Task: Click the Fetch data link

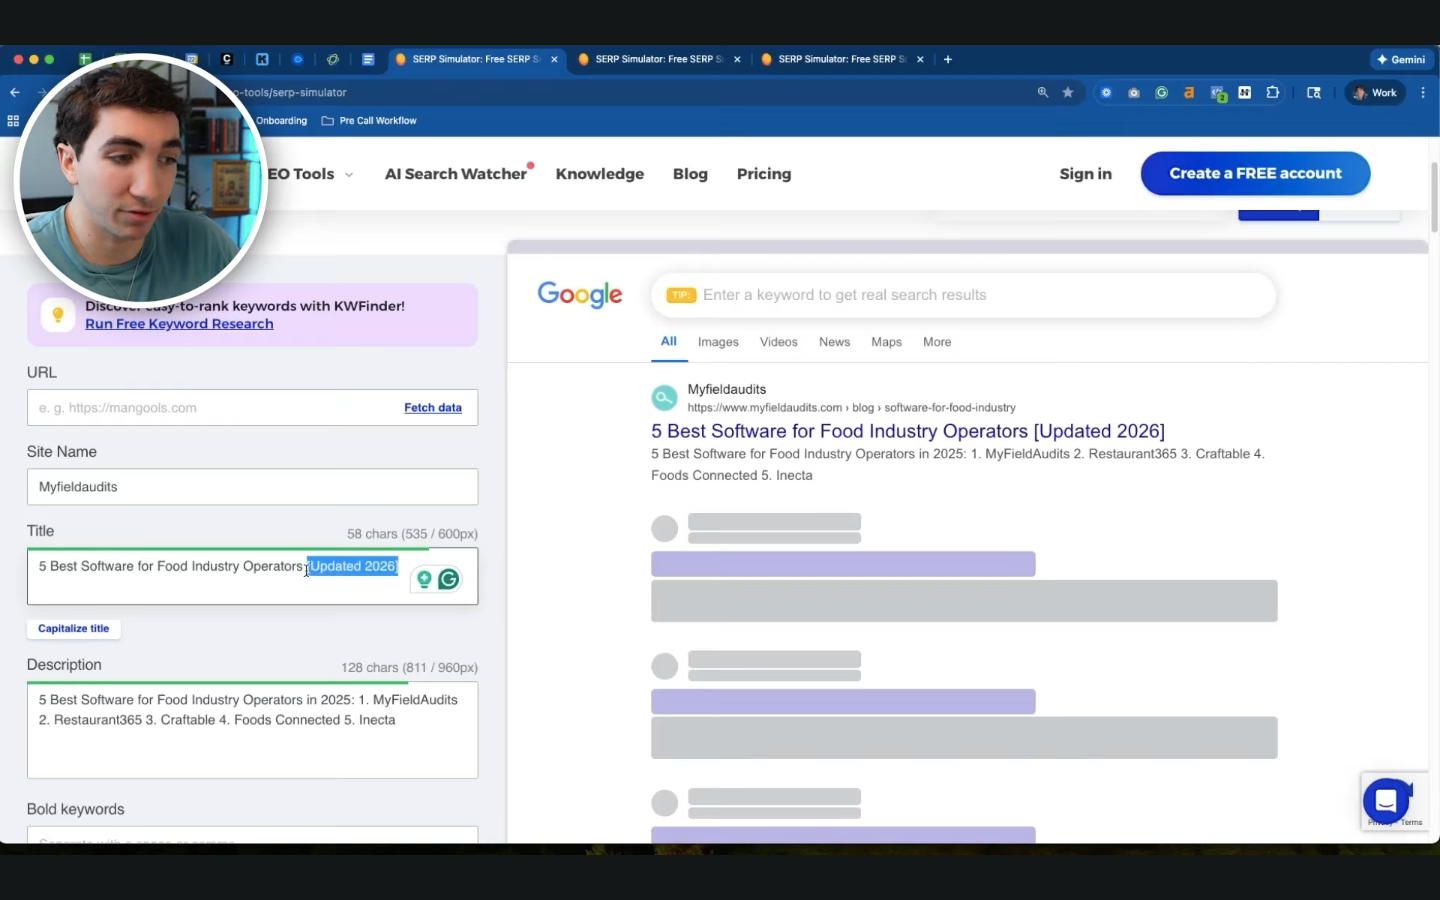Action: [433, 408]
